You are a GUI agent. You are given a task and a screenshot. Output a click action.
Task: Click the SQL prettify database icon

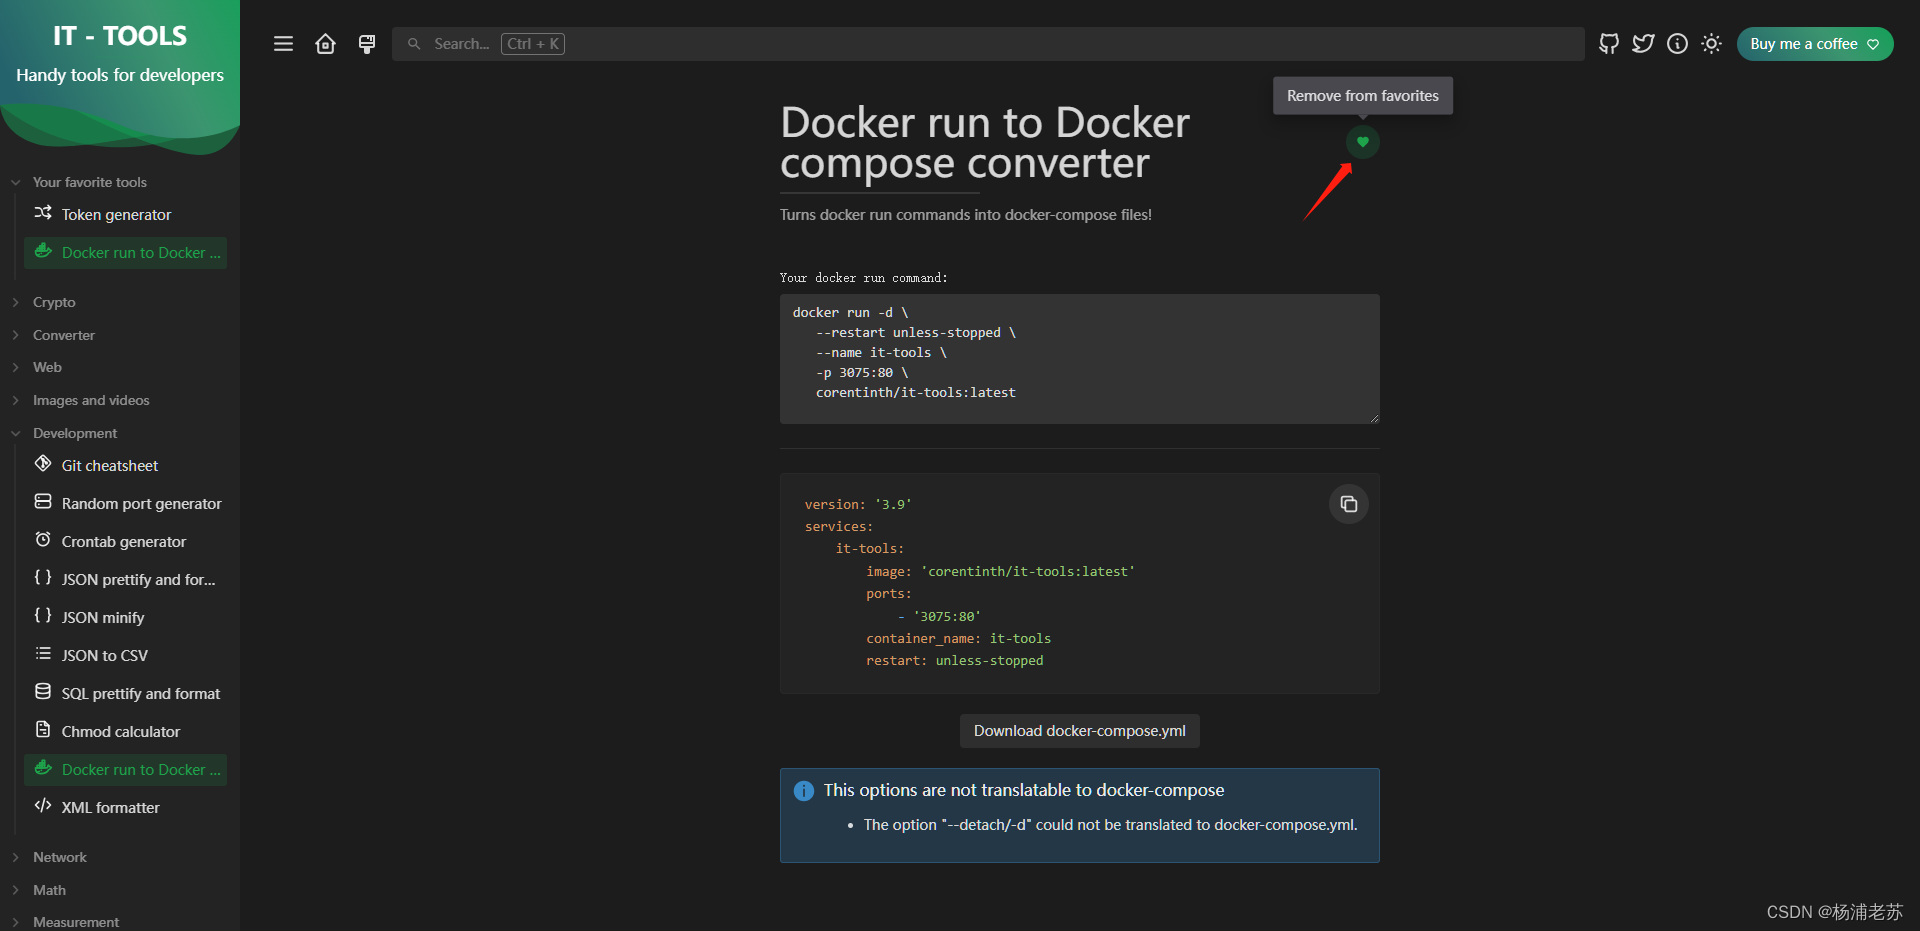click(x=43, y=692)
